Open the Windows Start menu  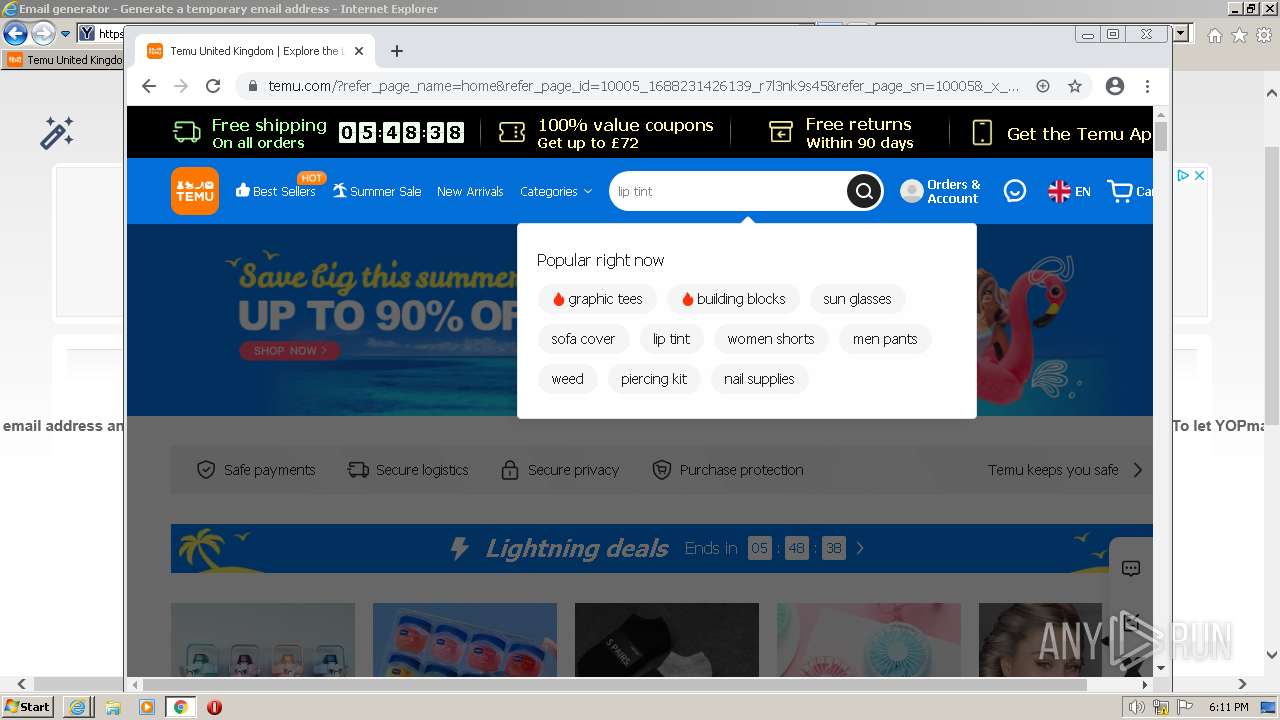click(x=28, y=706)
